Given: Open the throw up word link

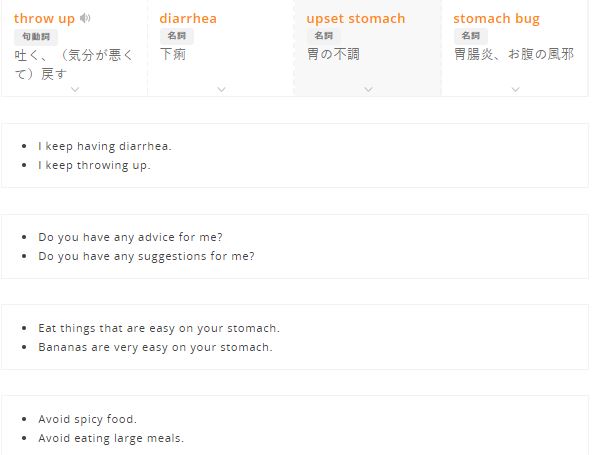Looking at the screenshot, I should click(44, 19).
